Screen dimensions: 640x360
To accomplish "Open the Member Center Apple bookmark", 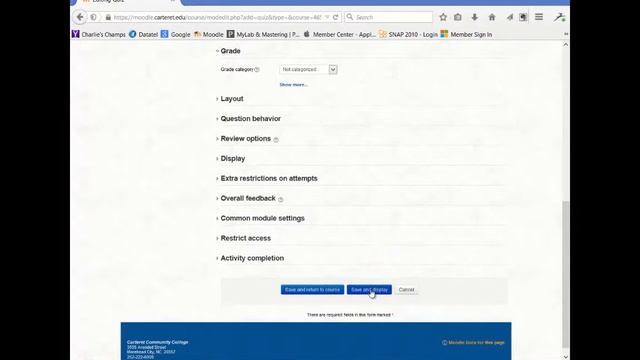I will tap(340, 34).
